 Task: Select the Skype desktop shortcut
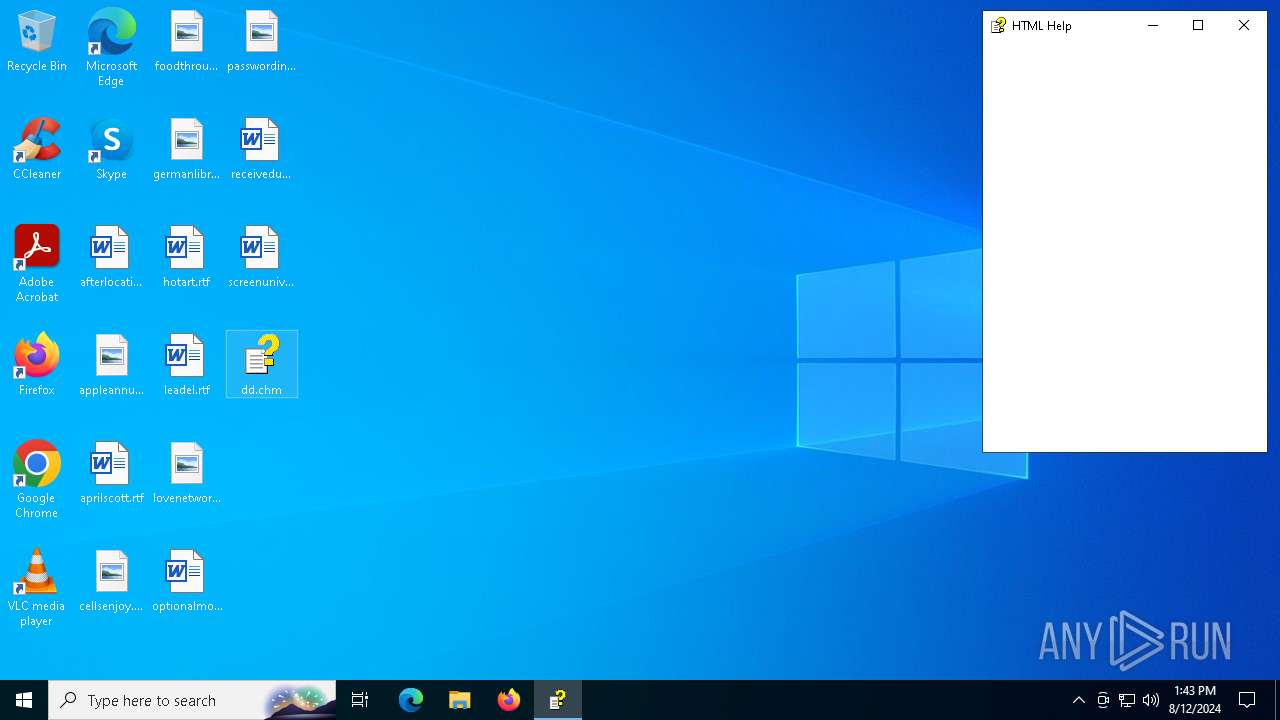point(111,150)
